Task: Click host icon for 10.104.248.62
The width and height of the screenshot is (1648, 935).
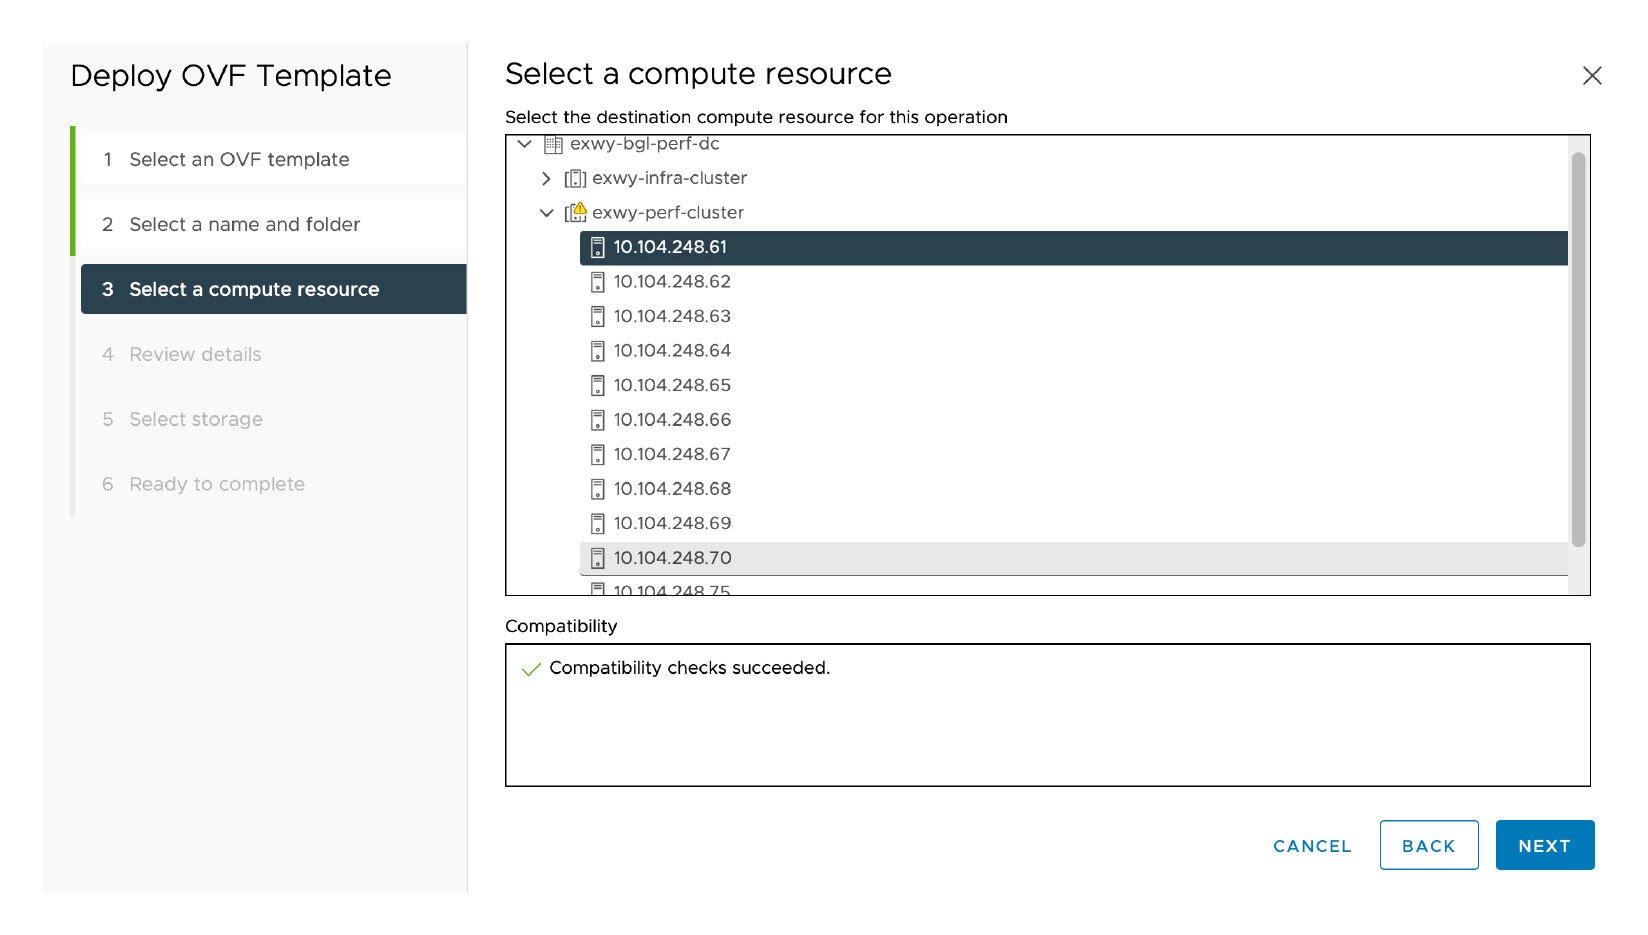Action: (x=597, y=282)
